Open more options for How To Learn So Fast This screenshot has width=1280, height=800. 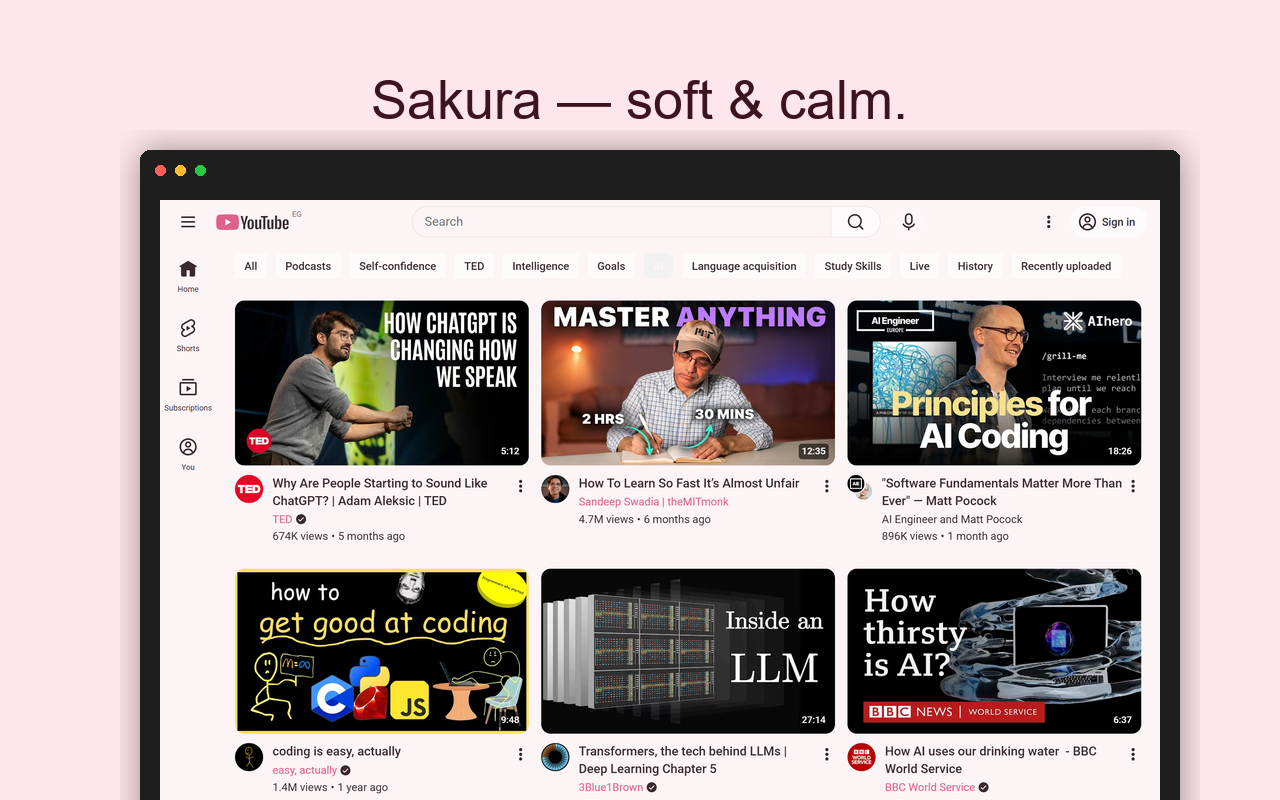pyautogui.click(x=826, y=486)
